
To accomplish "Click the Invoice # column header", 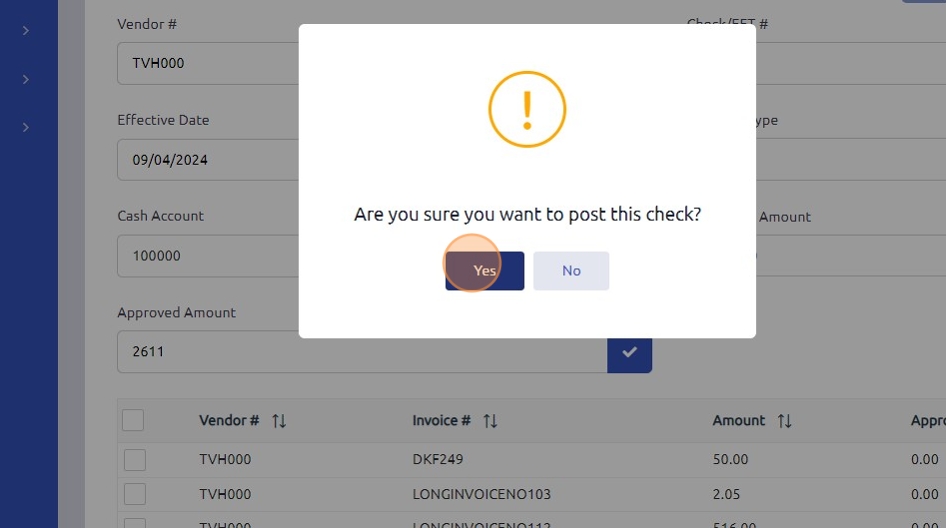I will click(441, 421).
